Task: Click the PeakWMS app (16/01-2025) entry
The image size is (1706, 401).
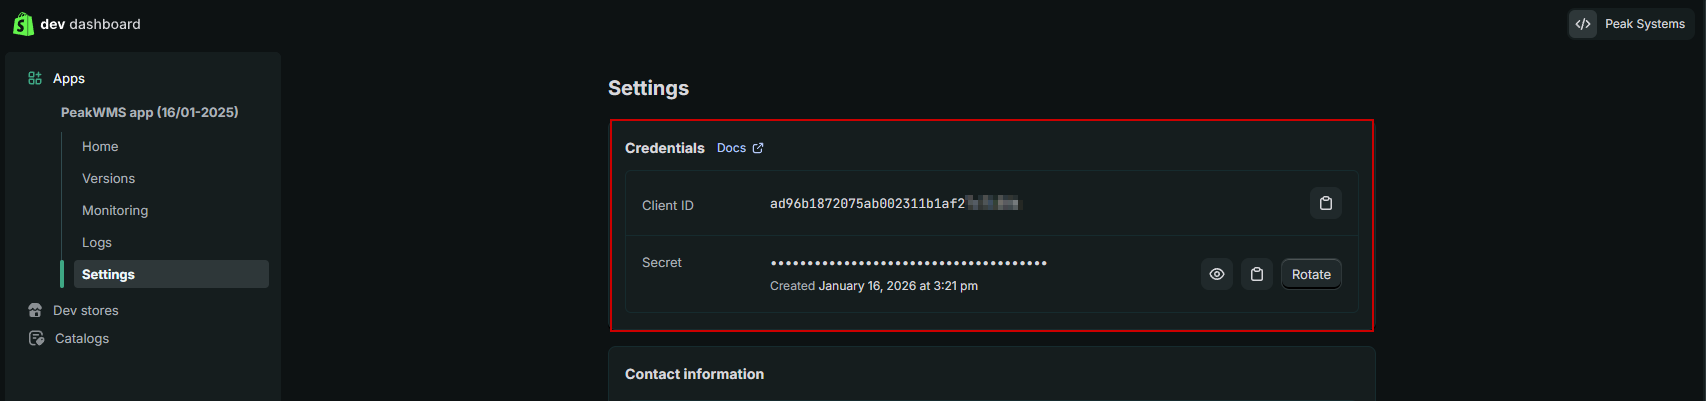Action: (x=149, y=112)
